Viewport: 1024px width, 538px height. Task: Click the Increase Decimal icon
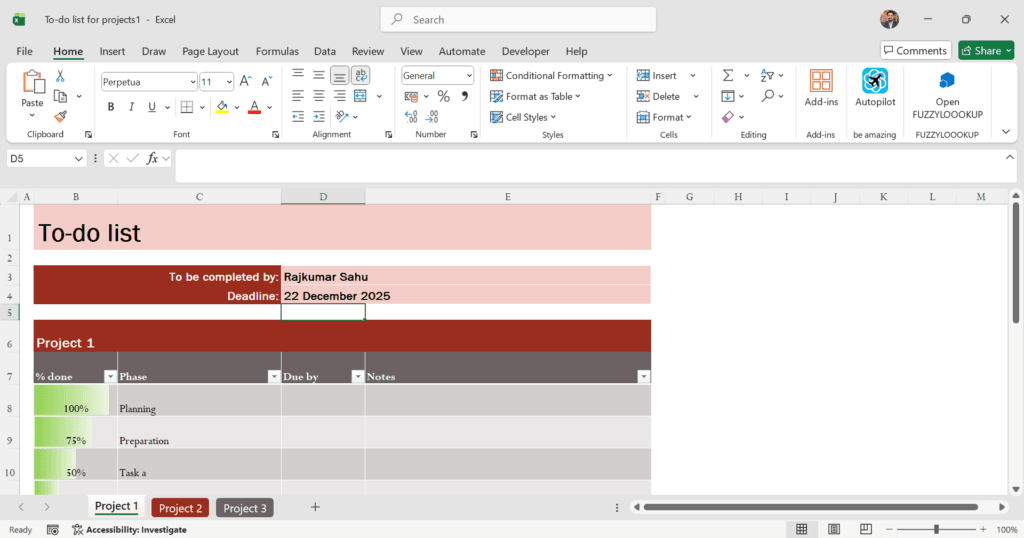(411, 117)
